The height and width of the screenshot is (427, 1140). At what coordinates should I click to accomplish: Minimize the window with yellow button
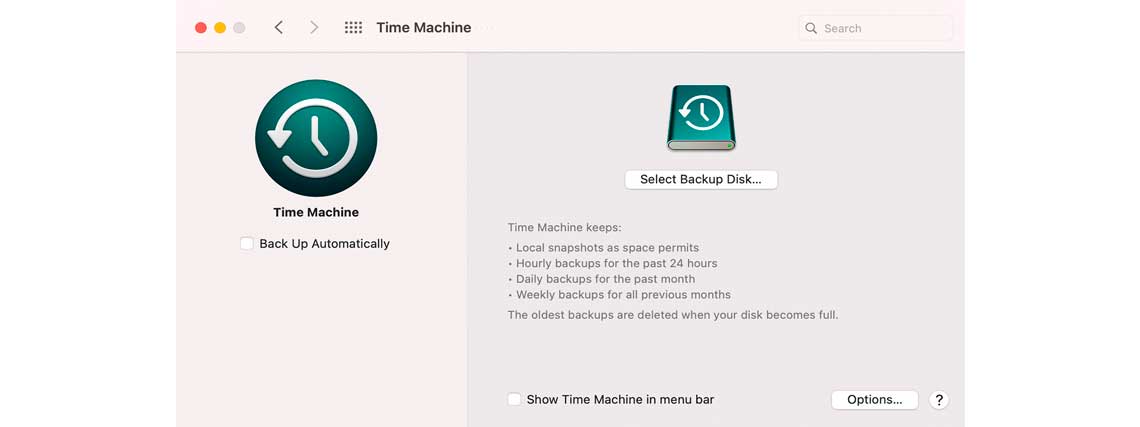[x=220, y=28]
